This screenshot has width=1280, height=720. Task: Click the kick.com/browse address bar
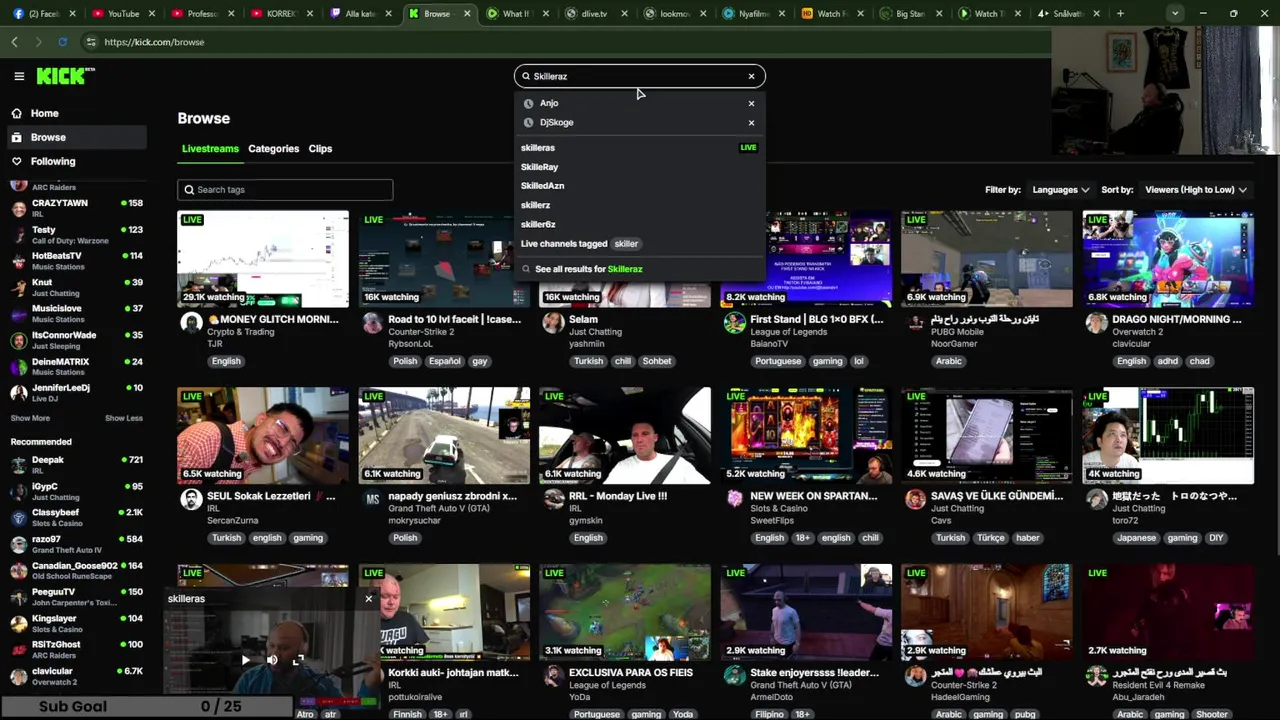tap(560, 42)
